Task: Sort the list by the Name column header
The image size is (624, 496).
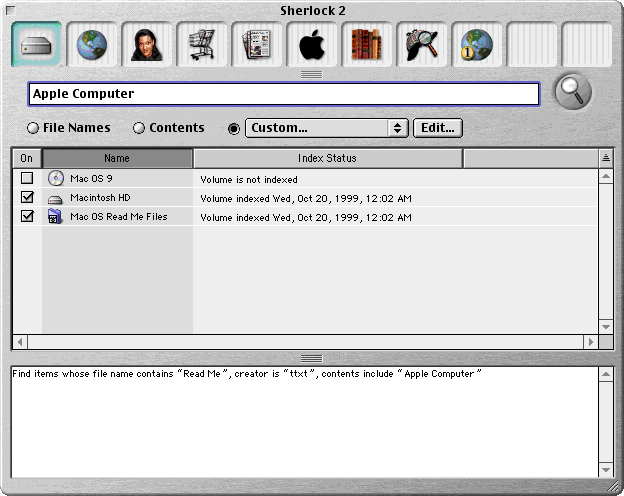Action: (x=117, y=158)
